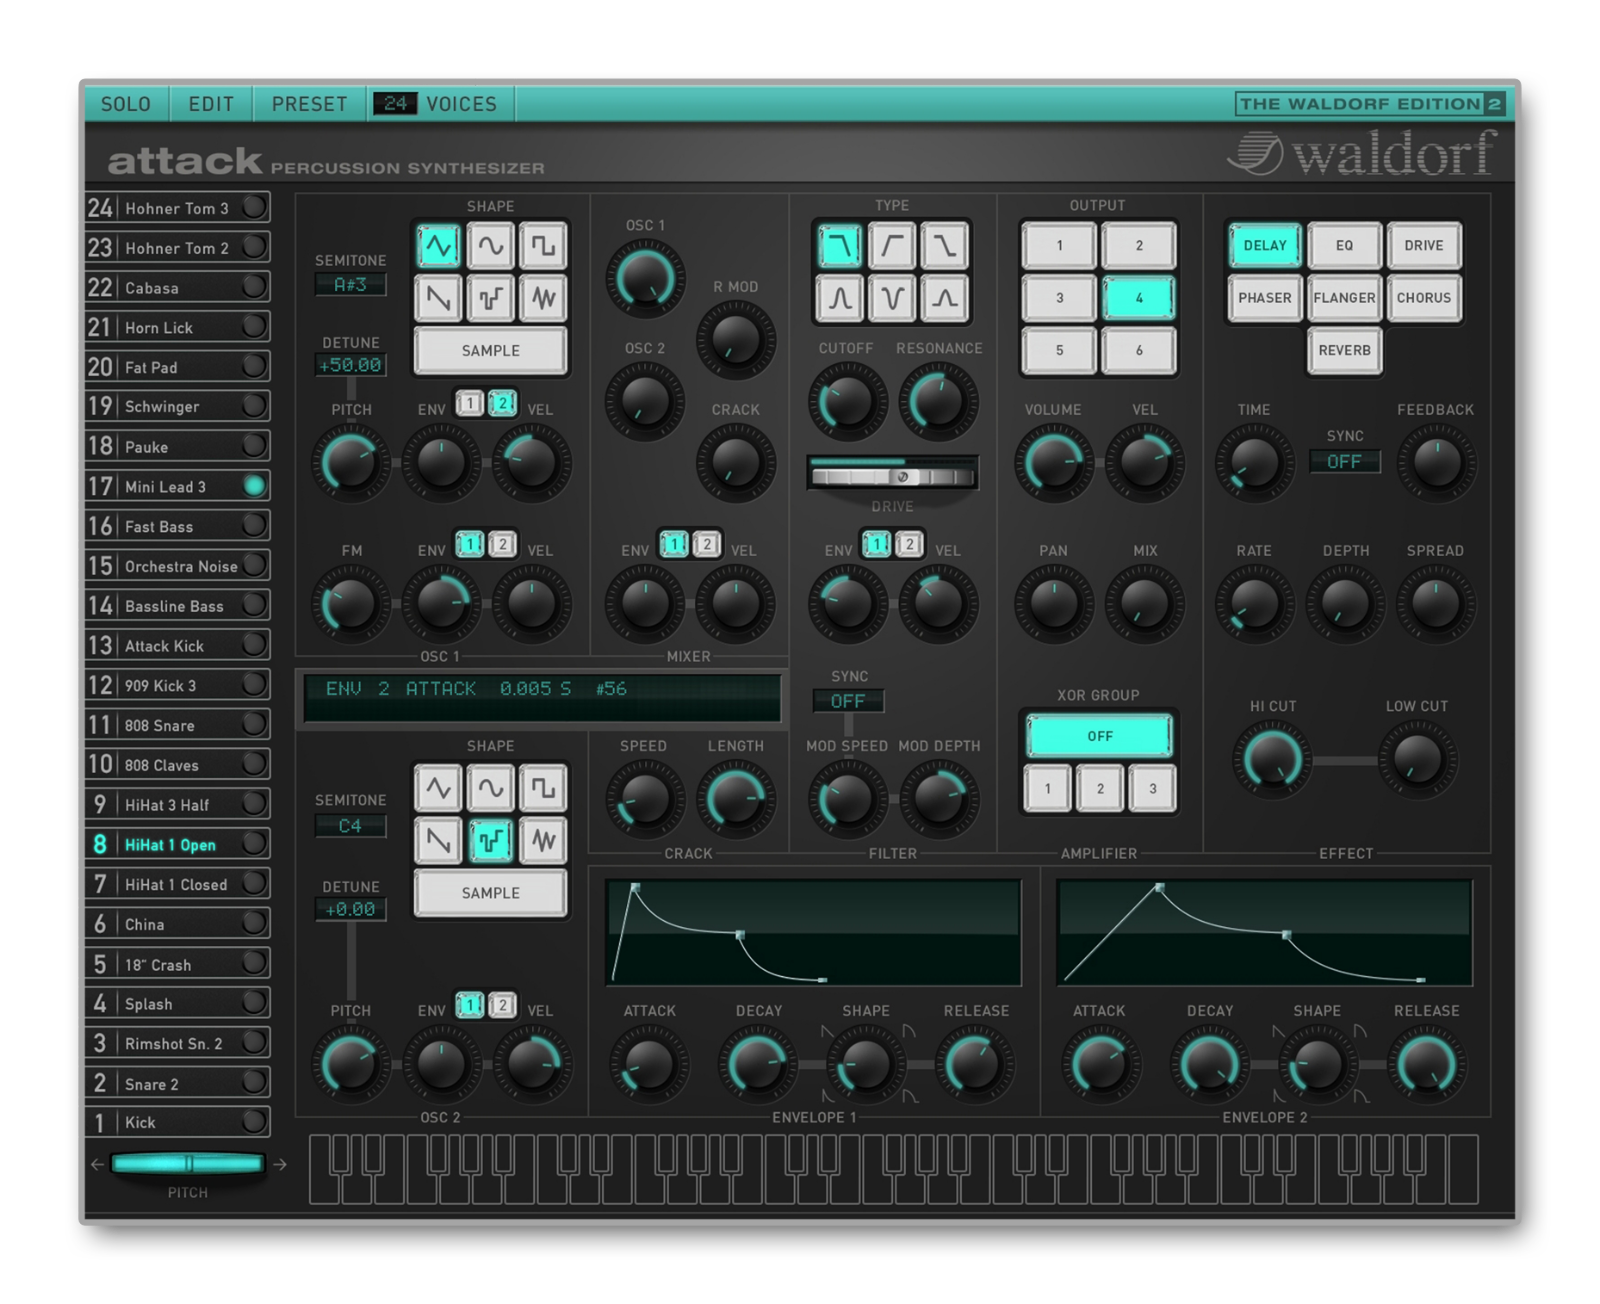
Task: Open the EDIT menu
Action: coord(211,104)
